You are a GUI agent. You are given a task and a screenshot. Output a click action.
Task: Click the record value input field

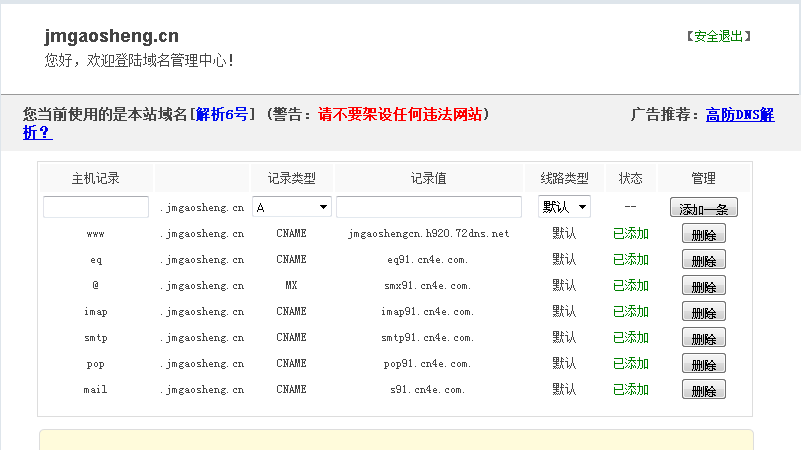click(x=428, y=207)
